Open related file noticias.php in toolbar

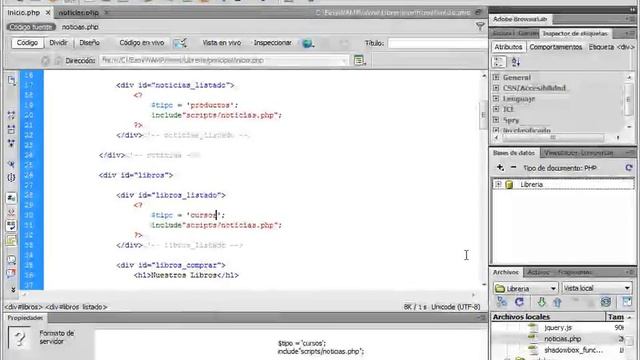coord(80,27)
